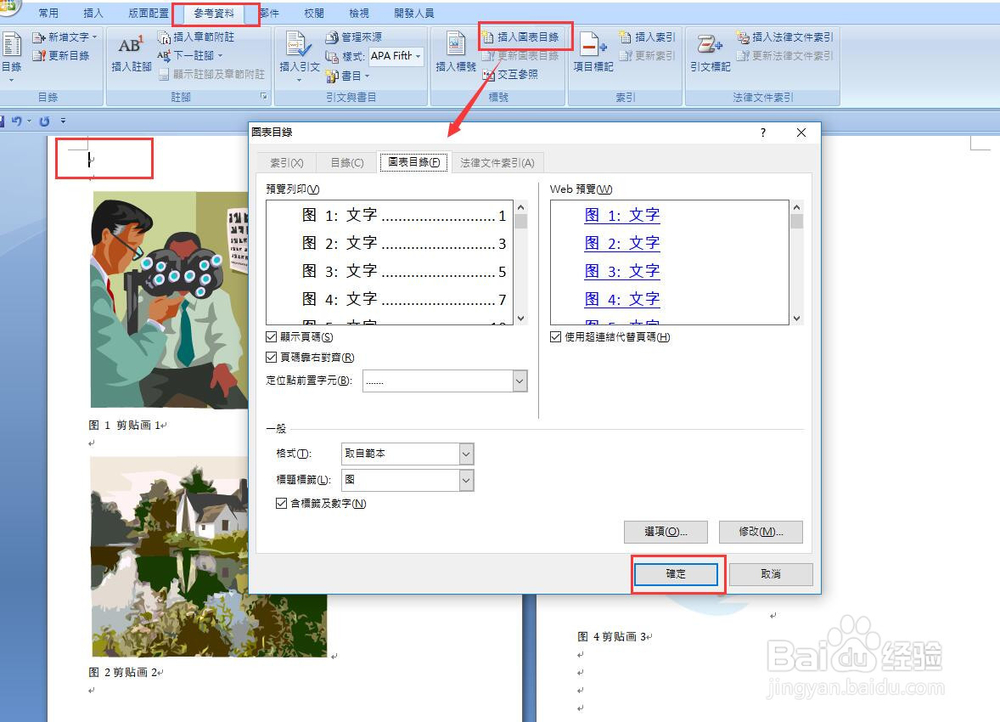Click the 選項(O)... button
The height and width of the screenshot is (722, 1000).
(666, 532)
